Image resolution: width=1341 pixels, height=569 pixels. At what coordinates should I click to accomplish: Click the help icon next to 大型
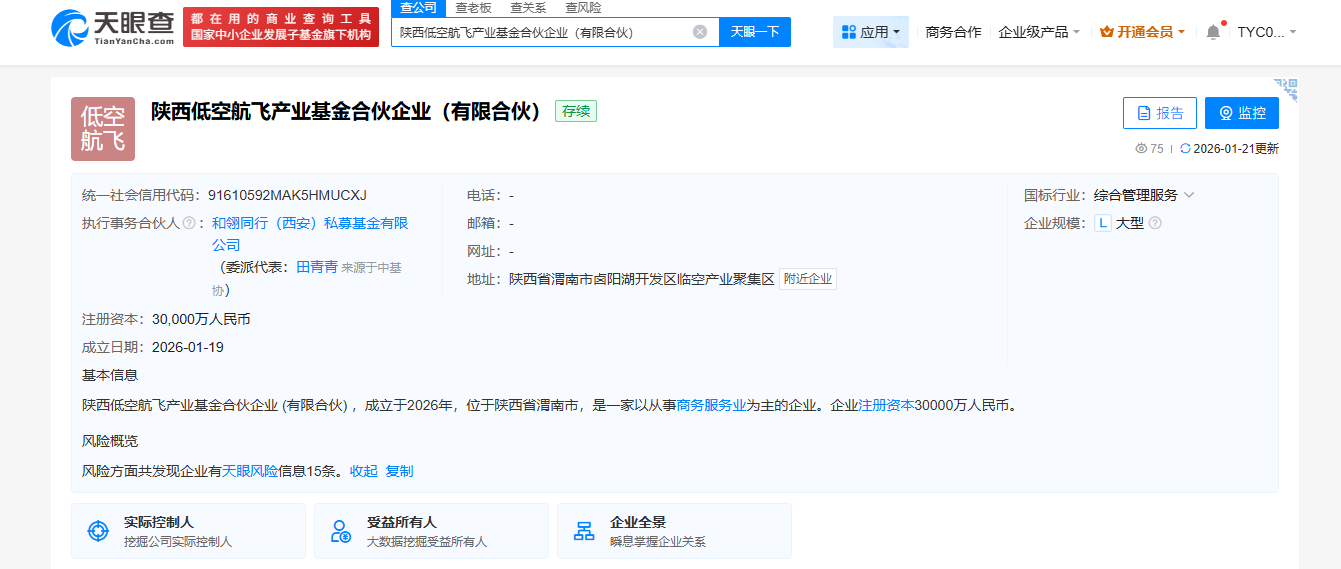click(x=1155, y=223)
